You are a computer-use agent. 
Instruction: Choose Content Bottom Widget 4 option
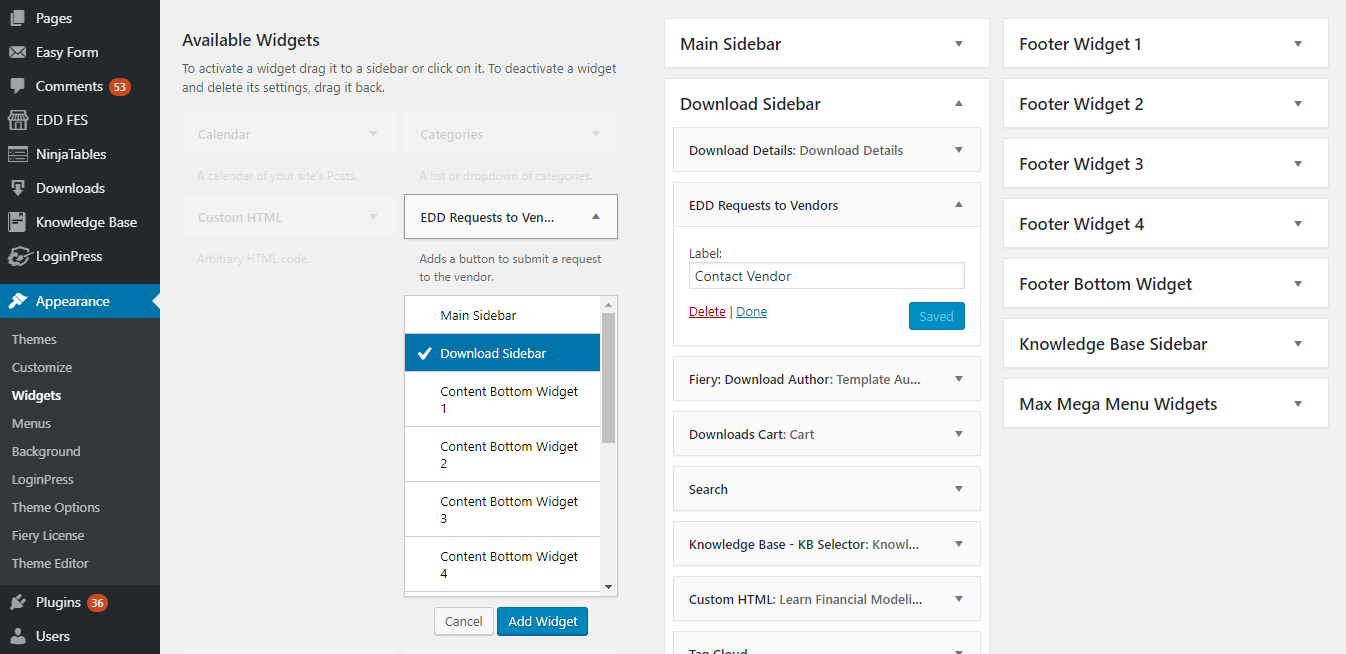click(x=502, y=564)
